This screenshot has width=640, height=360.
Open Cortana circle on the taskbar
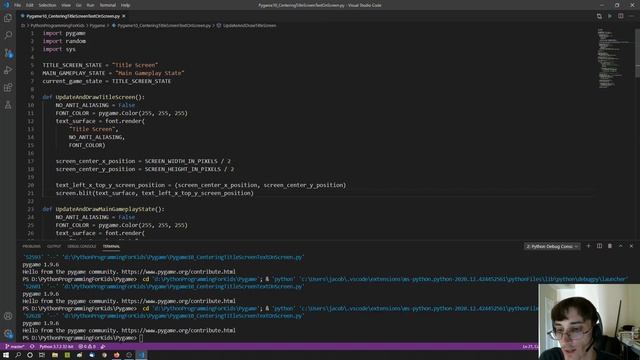30,355
